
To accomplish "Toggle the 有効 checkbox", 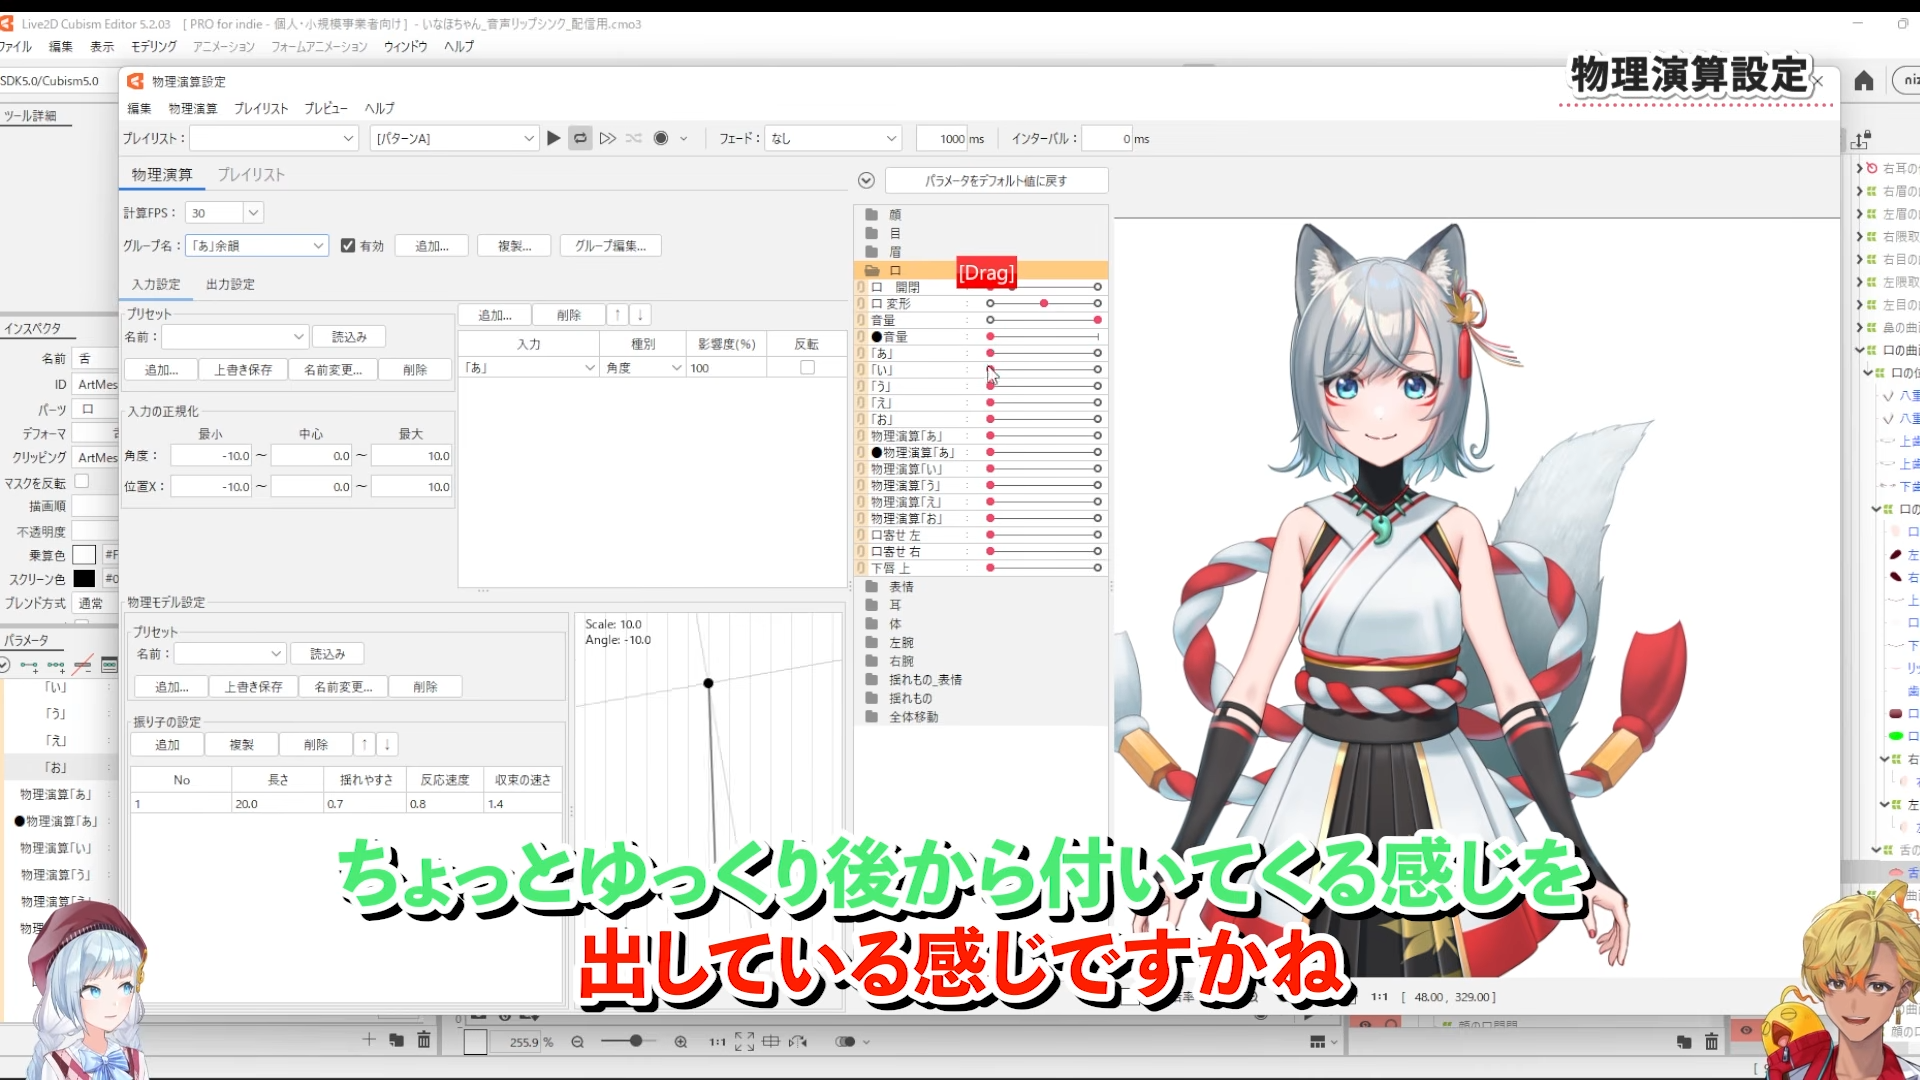I will [x=348, y=246].
